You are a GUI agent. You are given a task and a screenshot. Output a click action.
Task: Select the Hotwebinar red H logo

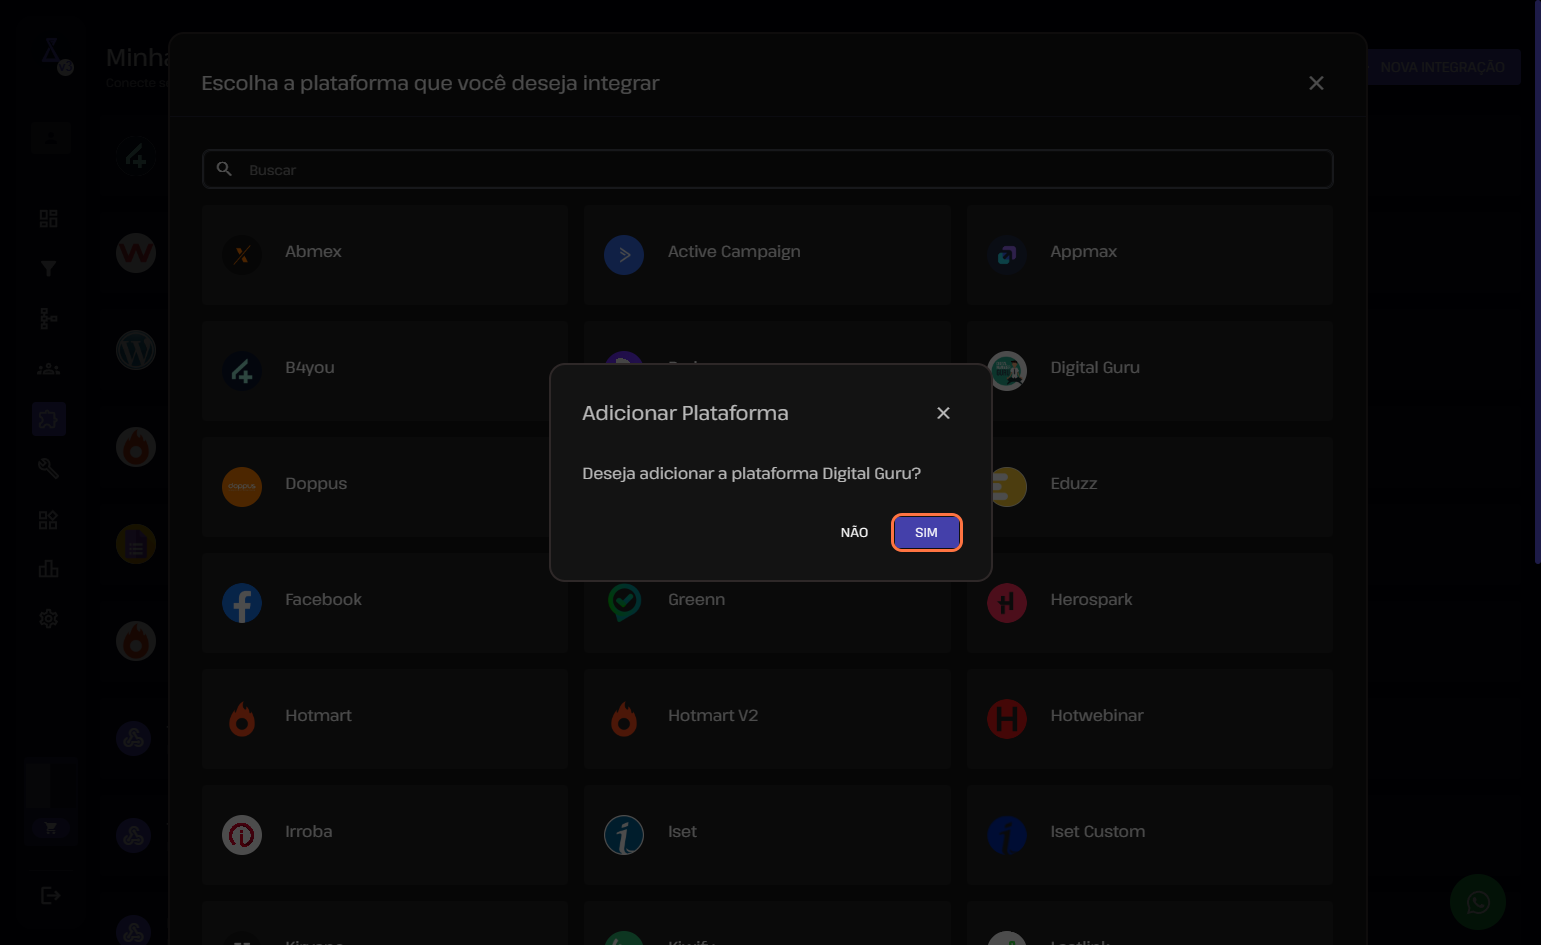click(1007, 719)
